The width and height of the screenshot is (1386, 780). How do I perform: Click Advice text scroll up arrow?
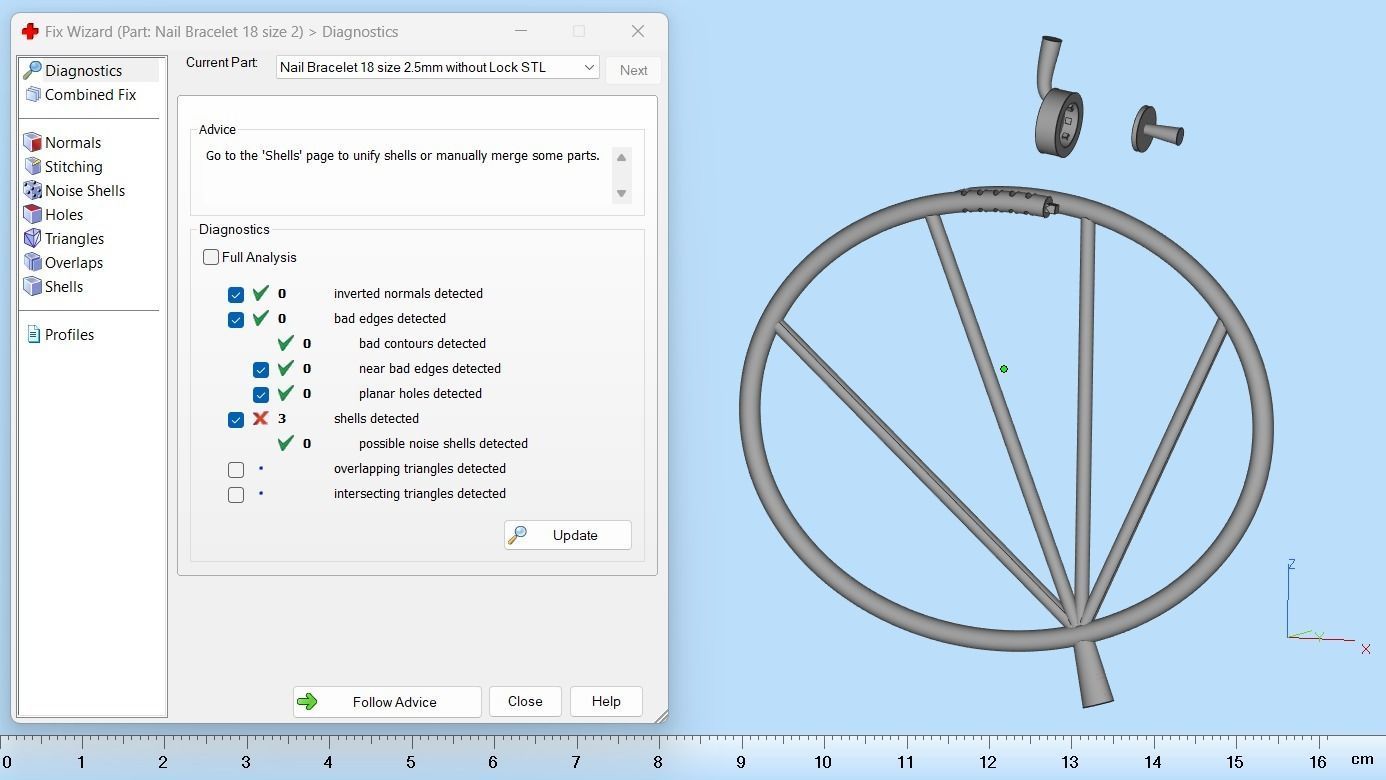coord(621,158)
